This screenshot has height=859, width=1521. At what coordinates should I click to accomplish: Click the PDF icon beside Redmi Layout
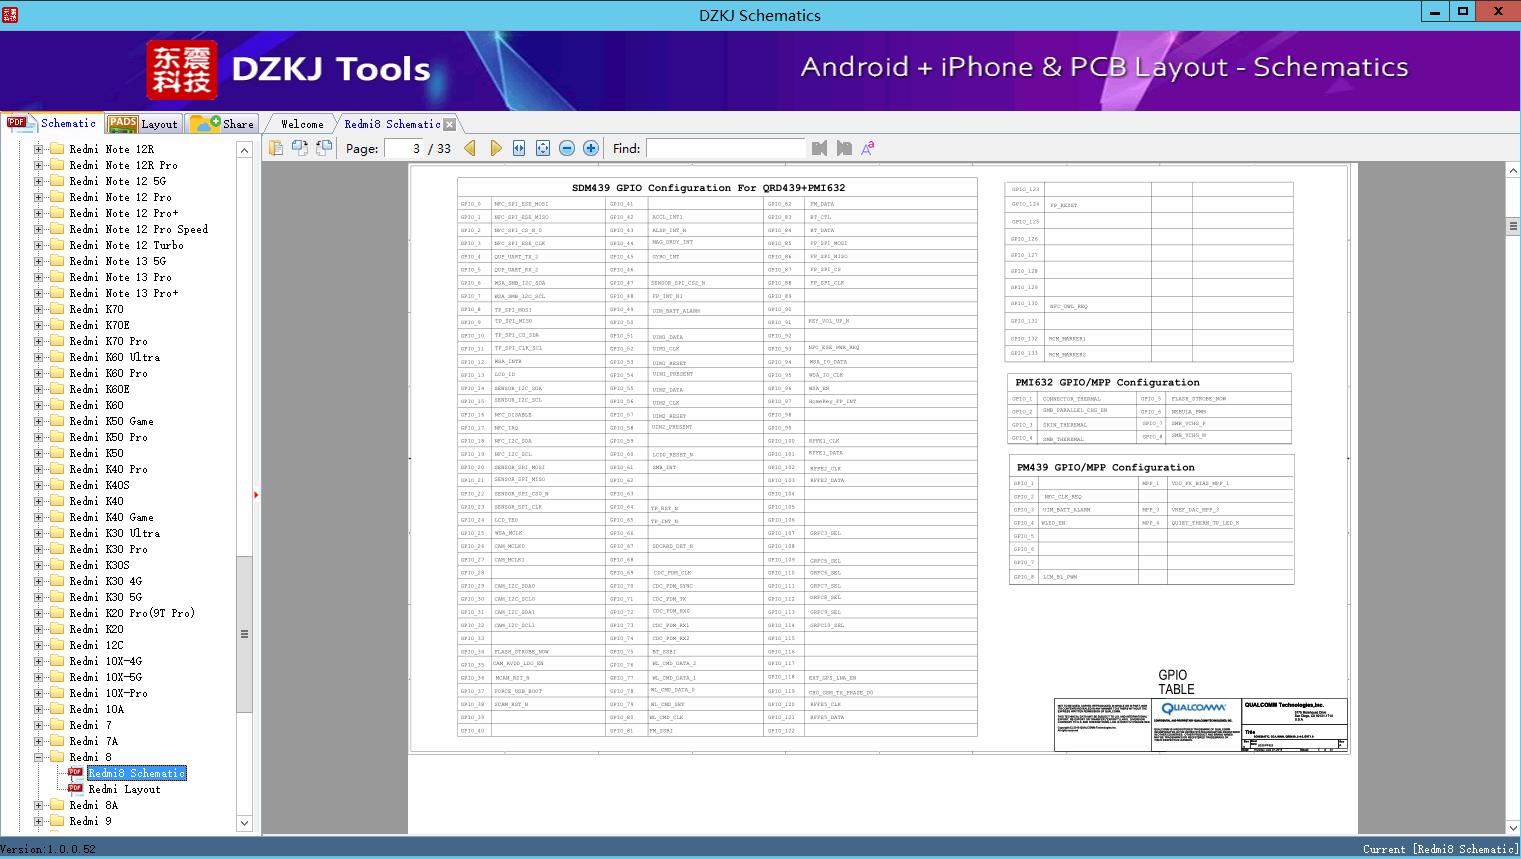click(x=75, y=789)
